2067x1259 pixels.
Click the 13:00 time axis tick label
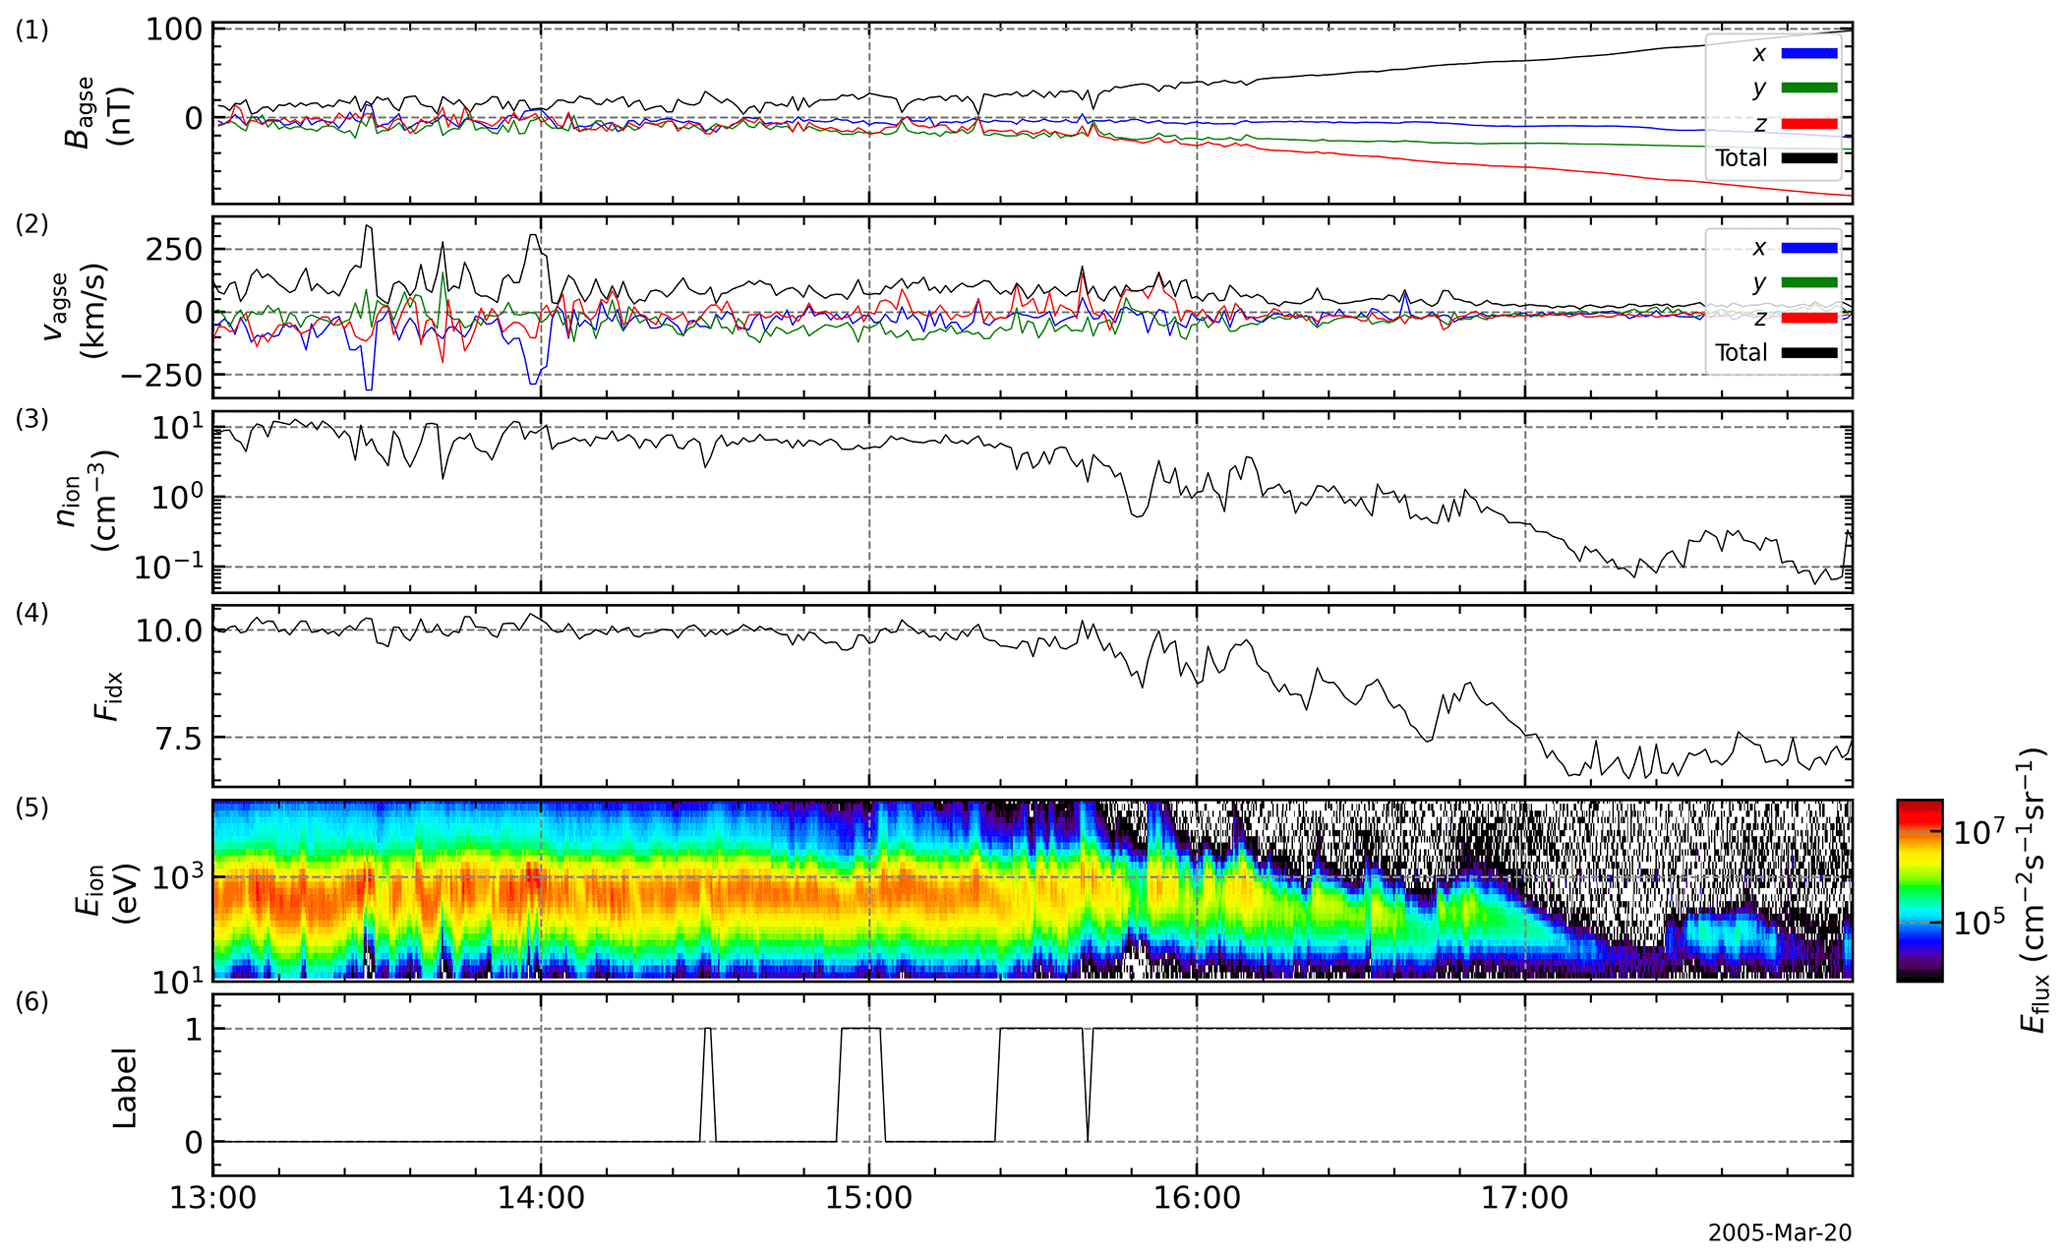(x=213, y=1198)
